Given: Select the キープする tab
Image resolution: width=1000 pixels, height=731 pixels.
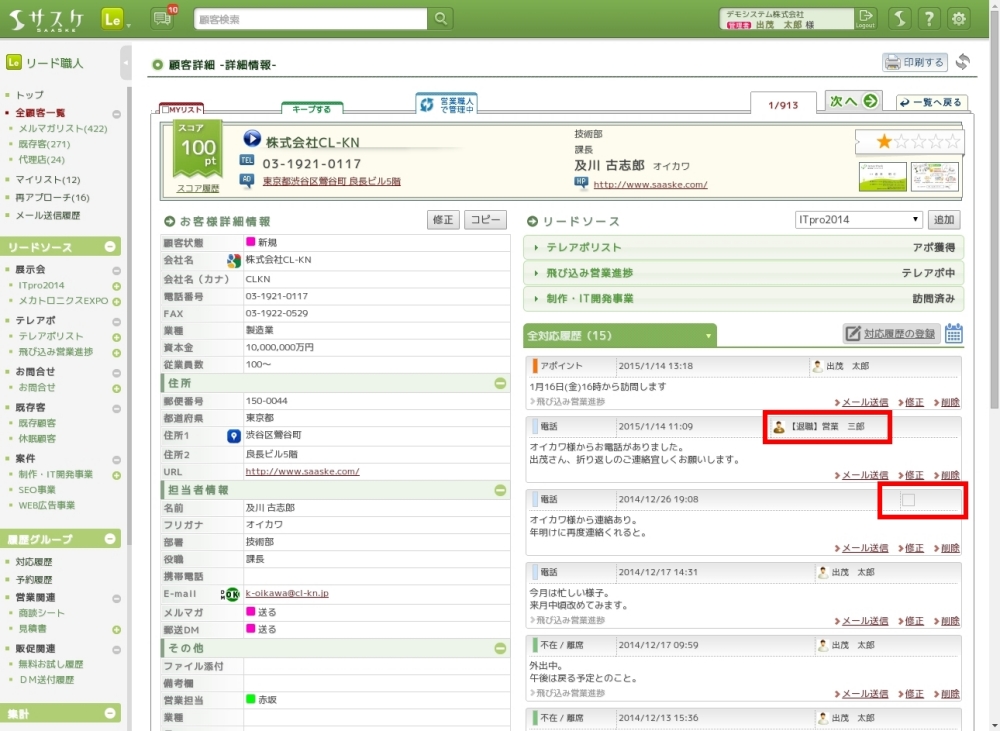Looking at the screenshot, I should [312, 108].
